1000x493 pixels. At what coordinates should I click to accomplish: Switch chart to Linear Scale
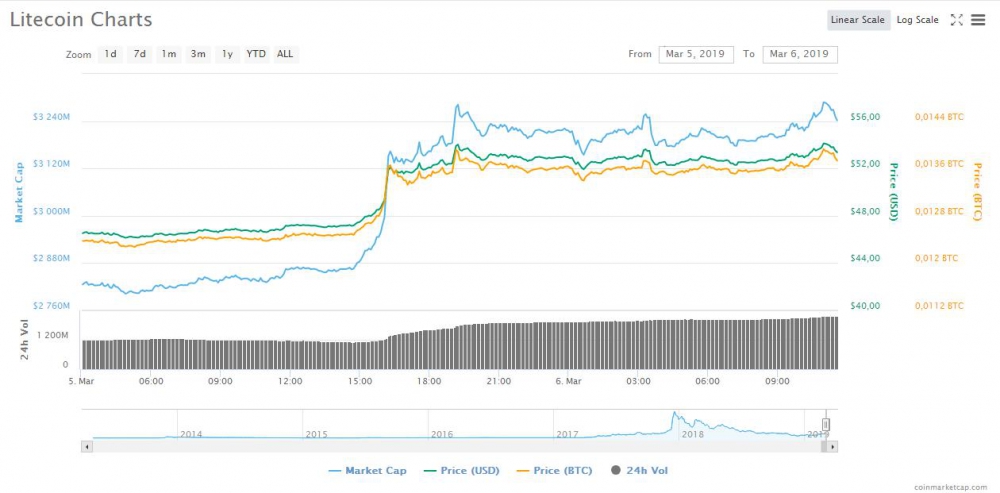[x=856, y=20]
